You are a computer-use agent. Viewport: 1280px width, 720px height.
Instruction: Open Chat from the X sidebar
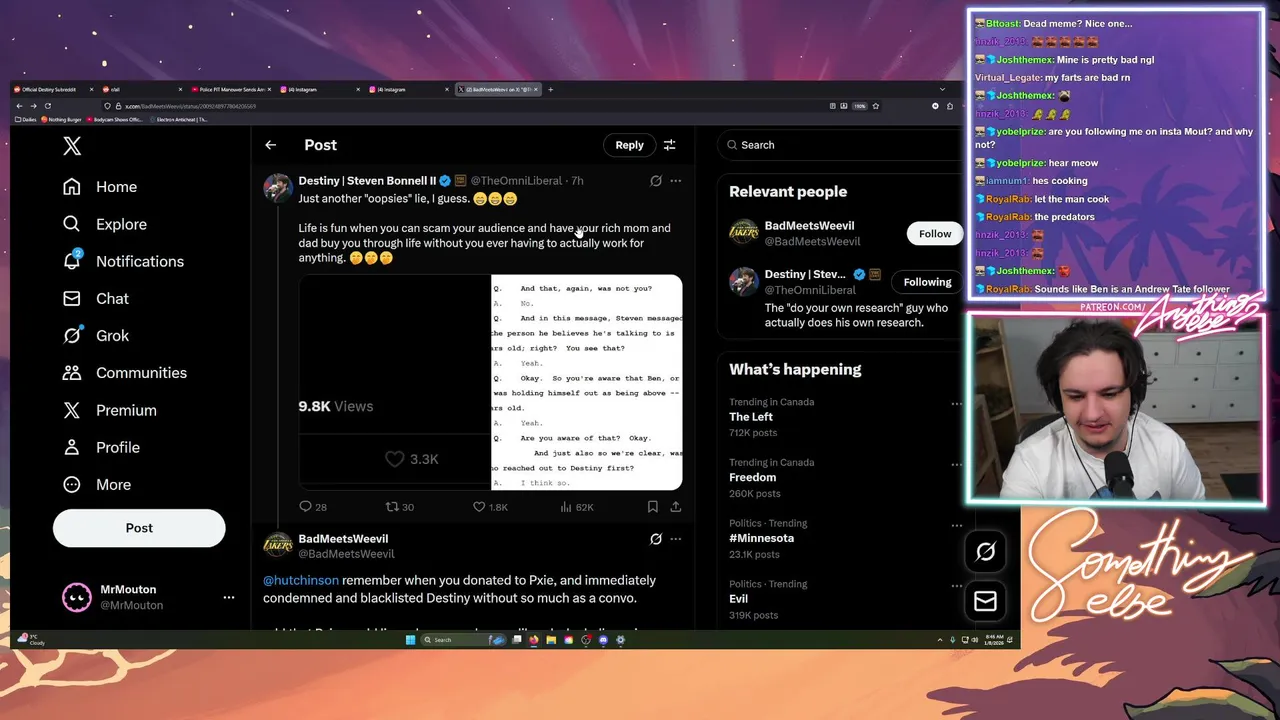coord(96,298)
